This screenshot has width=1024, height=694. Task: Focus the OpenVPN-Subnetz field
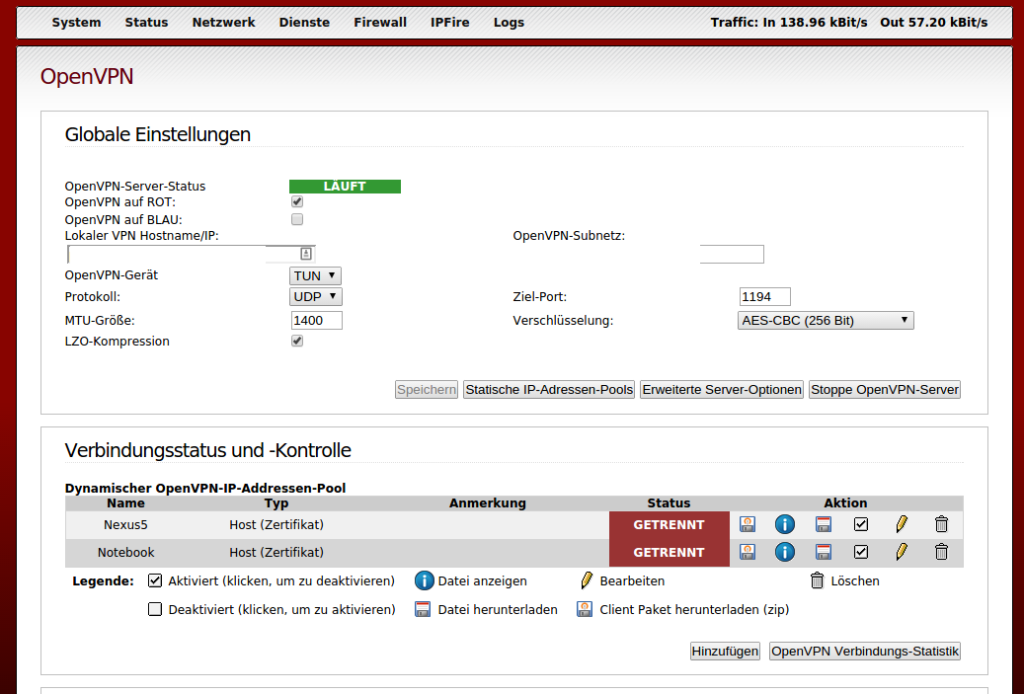click(731, 254)
